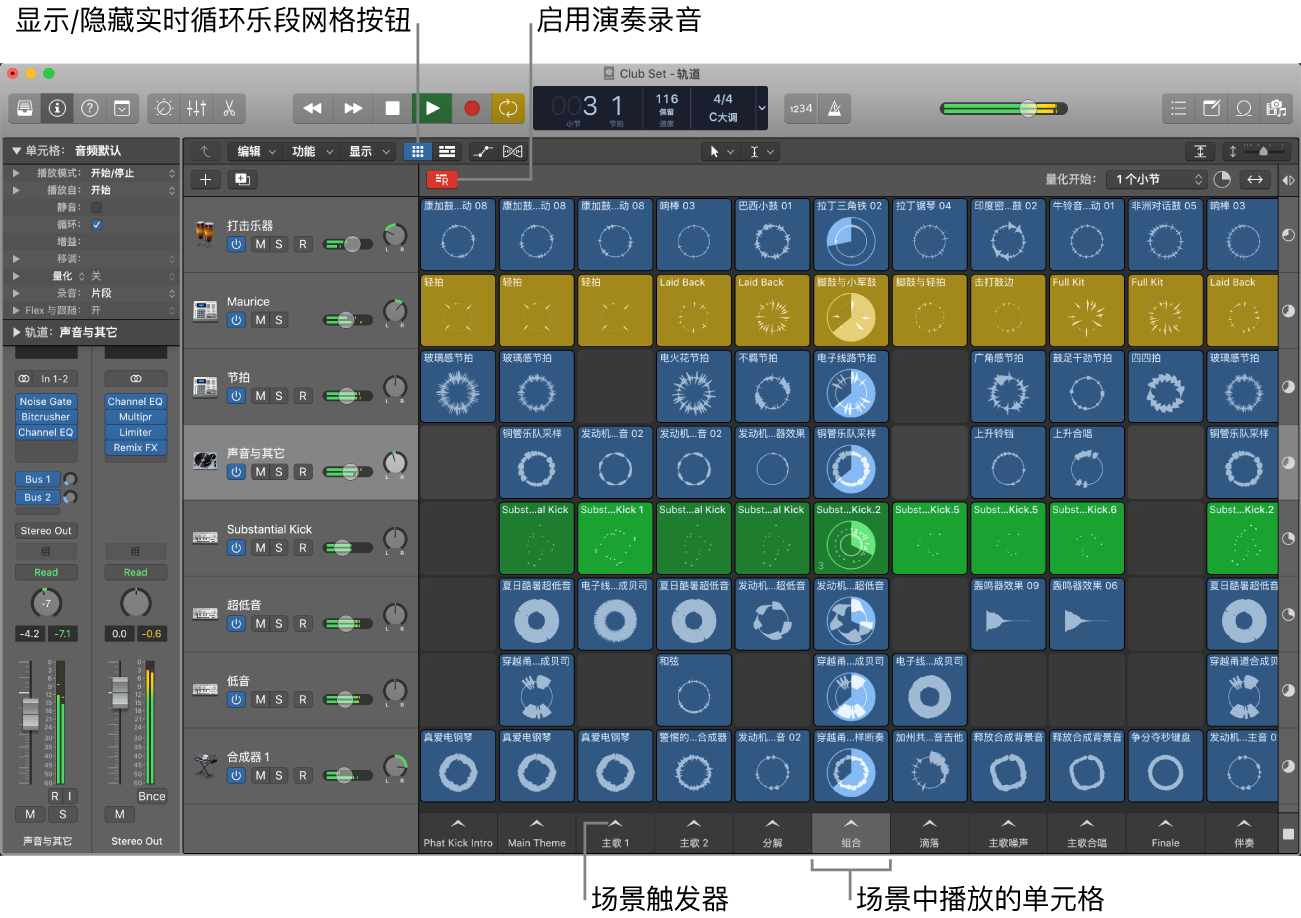Open the Remix FX plug-in slot
The image size is (1301, 918).
pyautogui.click(x=136, y=447)
